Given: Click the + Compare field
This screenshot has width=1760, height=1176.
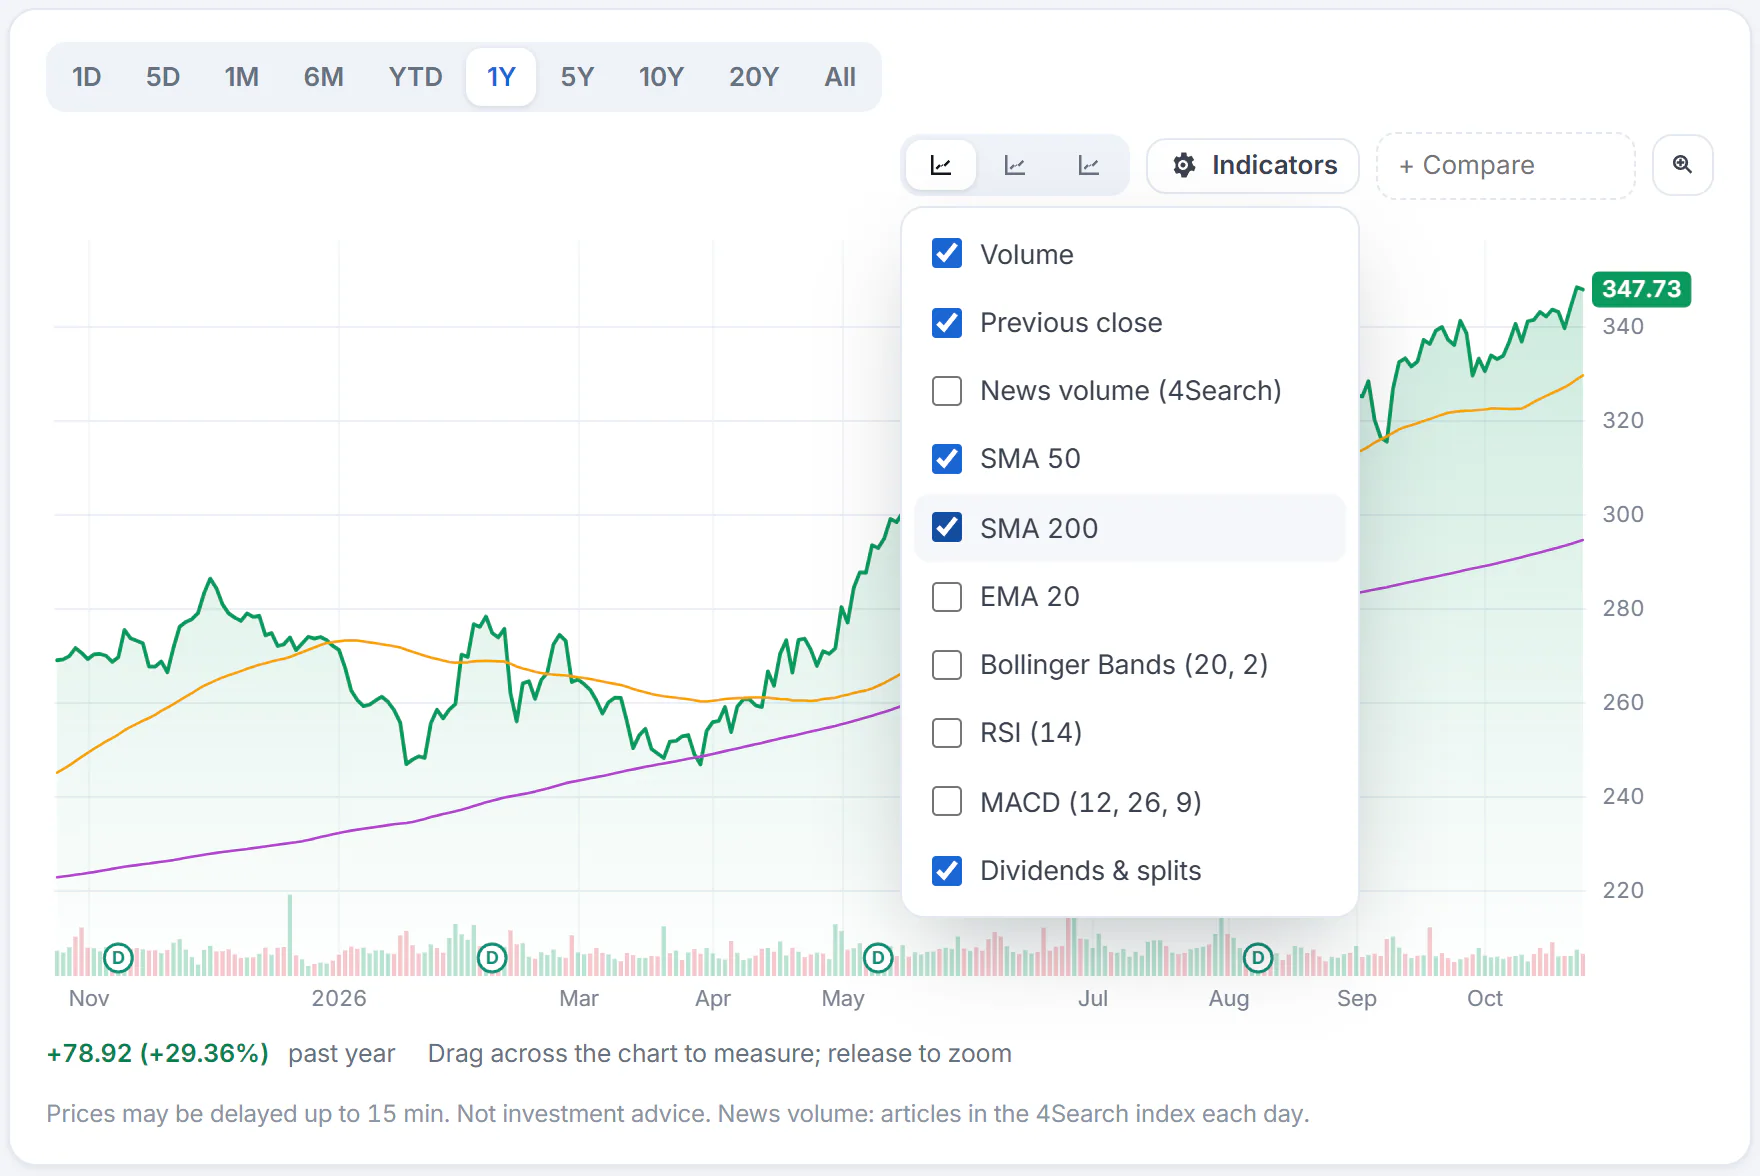Looking at the screenshot, I should point(1506,166).
